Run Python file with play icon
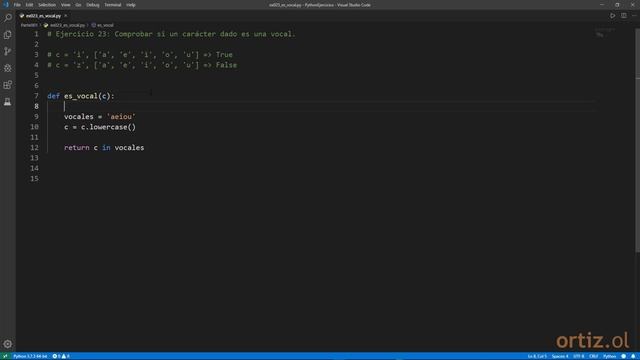This screenshot has width=640, height=360. 613,16
